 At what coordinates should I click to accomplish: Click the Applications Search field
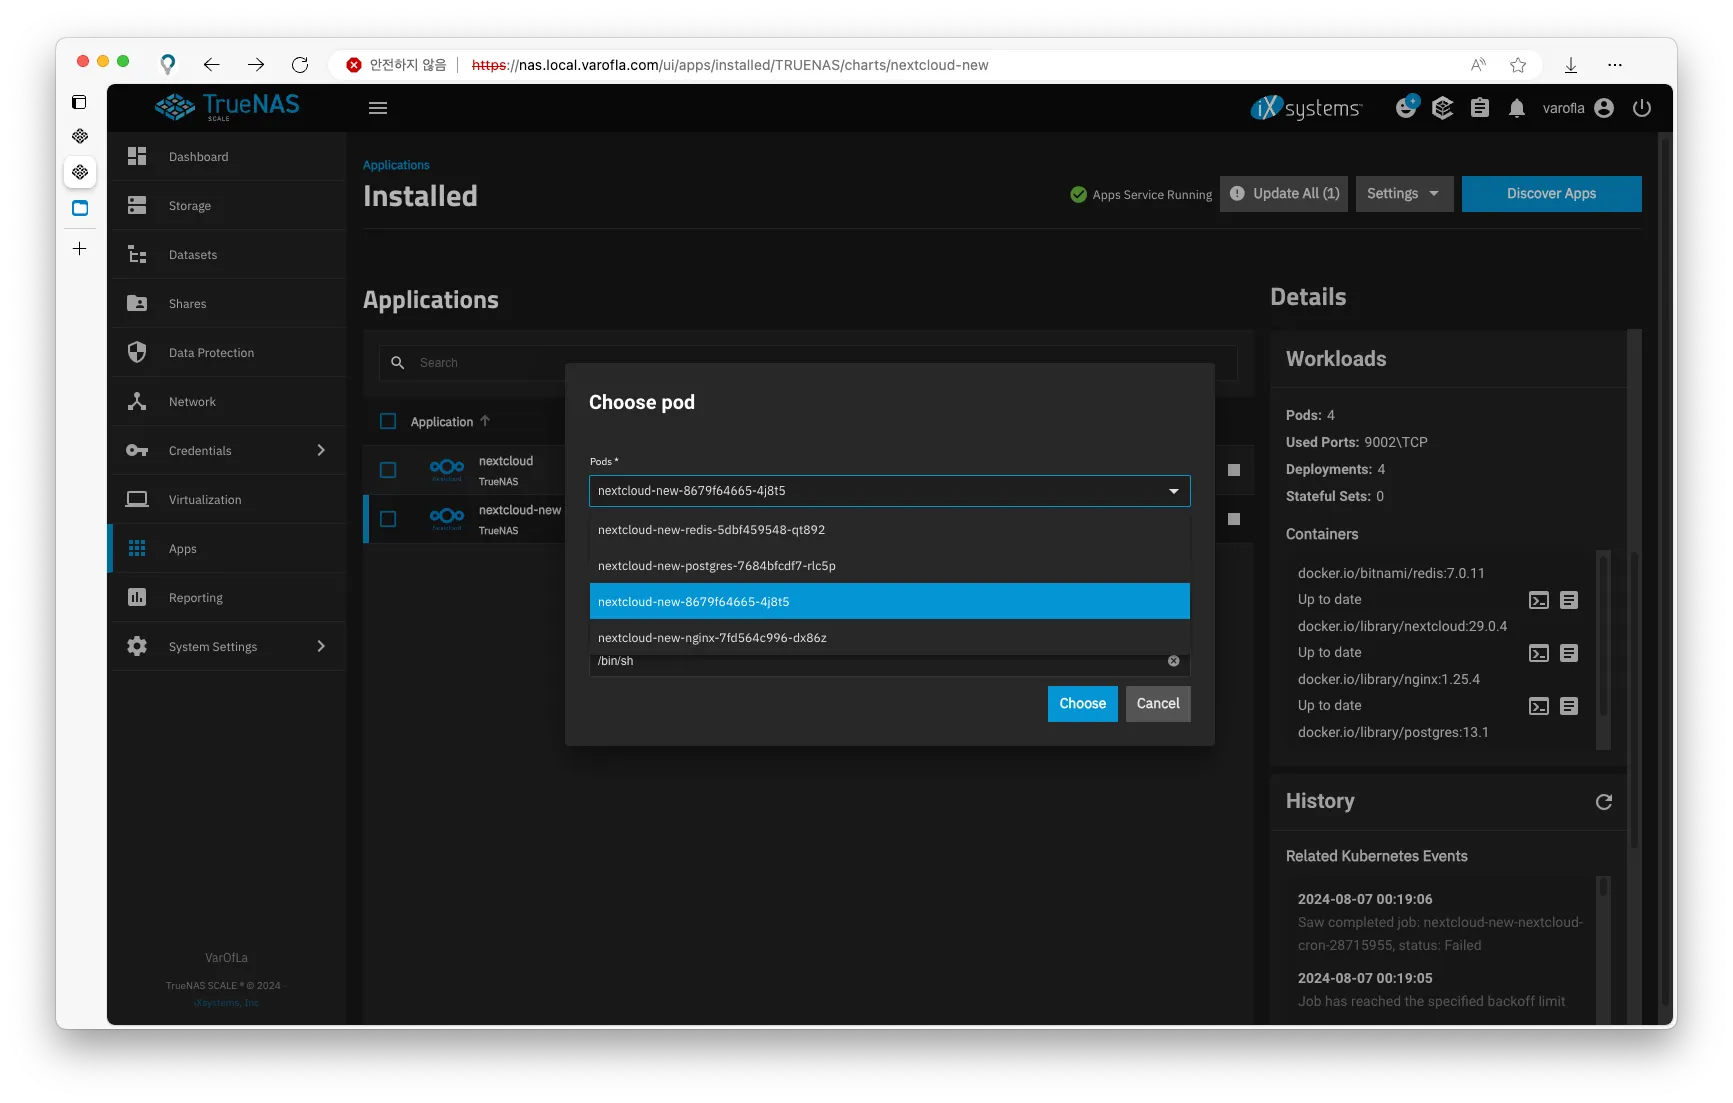(x=808, y=363)
